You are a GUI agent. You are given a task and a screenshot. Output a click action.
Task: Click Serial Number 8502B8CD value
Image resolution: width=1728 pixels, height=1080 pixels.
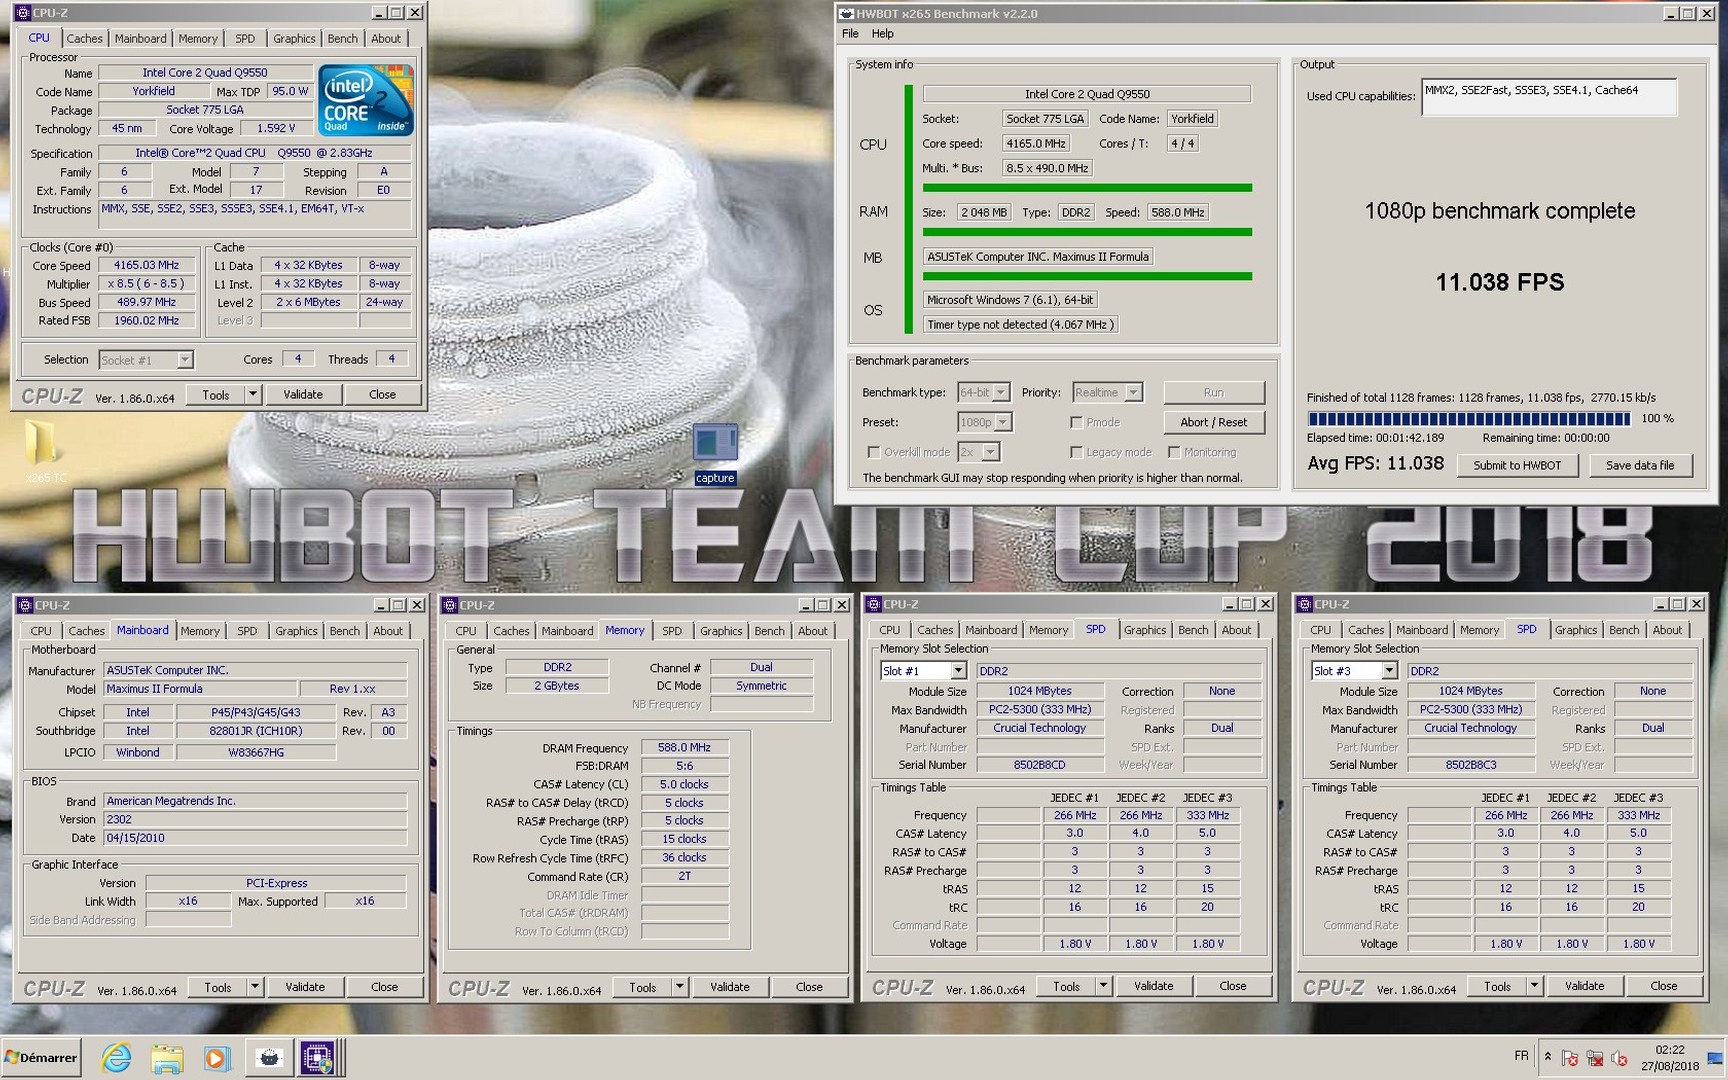[1040, 765]
